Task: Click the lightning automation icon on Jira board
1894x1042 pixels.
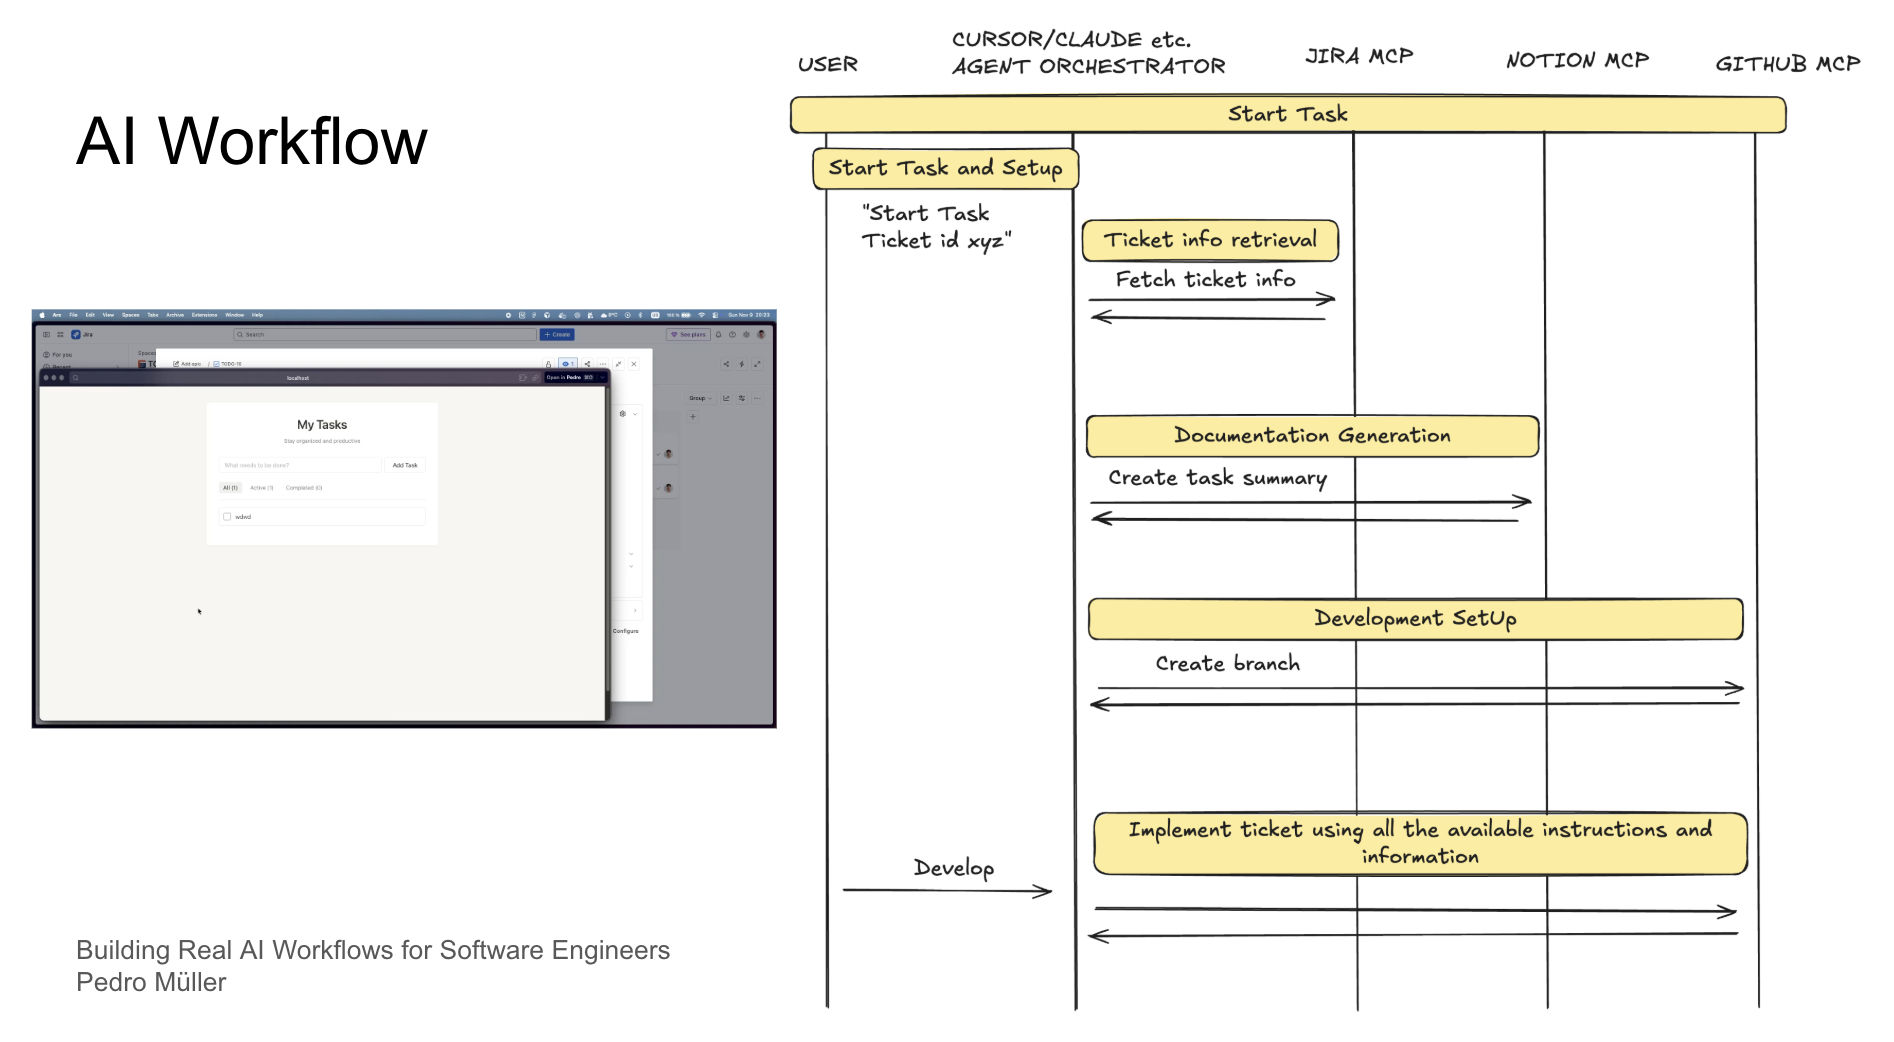Action: coord(742,364)
